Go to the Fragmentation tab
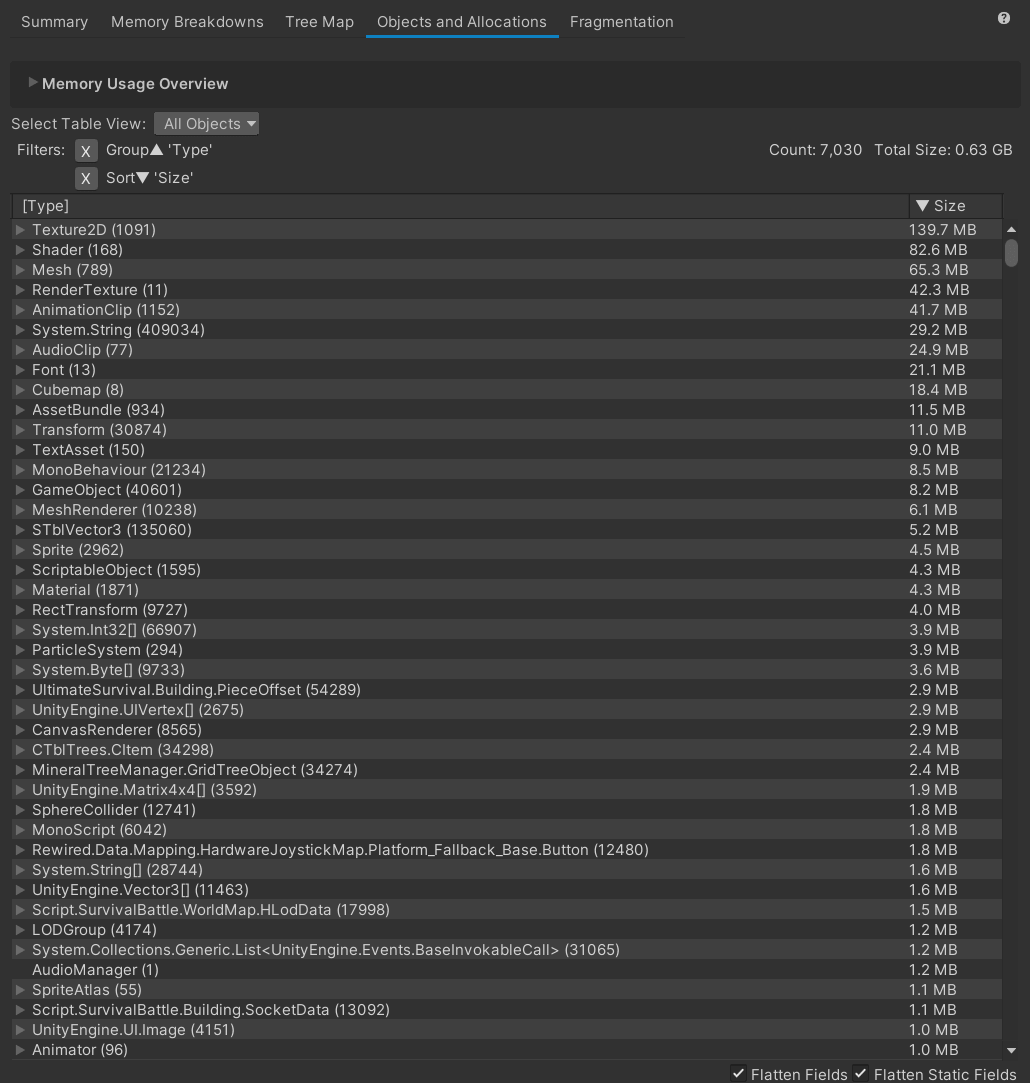Viewport: 1030px width, 1083px height. (x=621, y=21)
